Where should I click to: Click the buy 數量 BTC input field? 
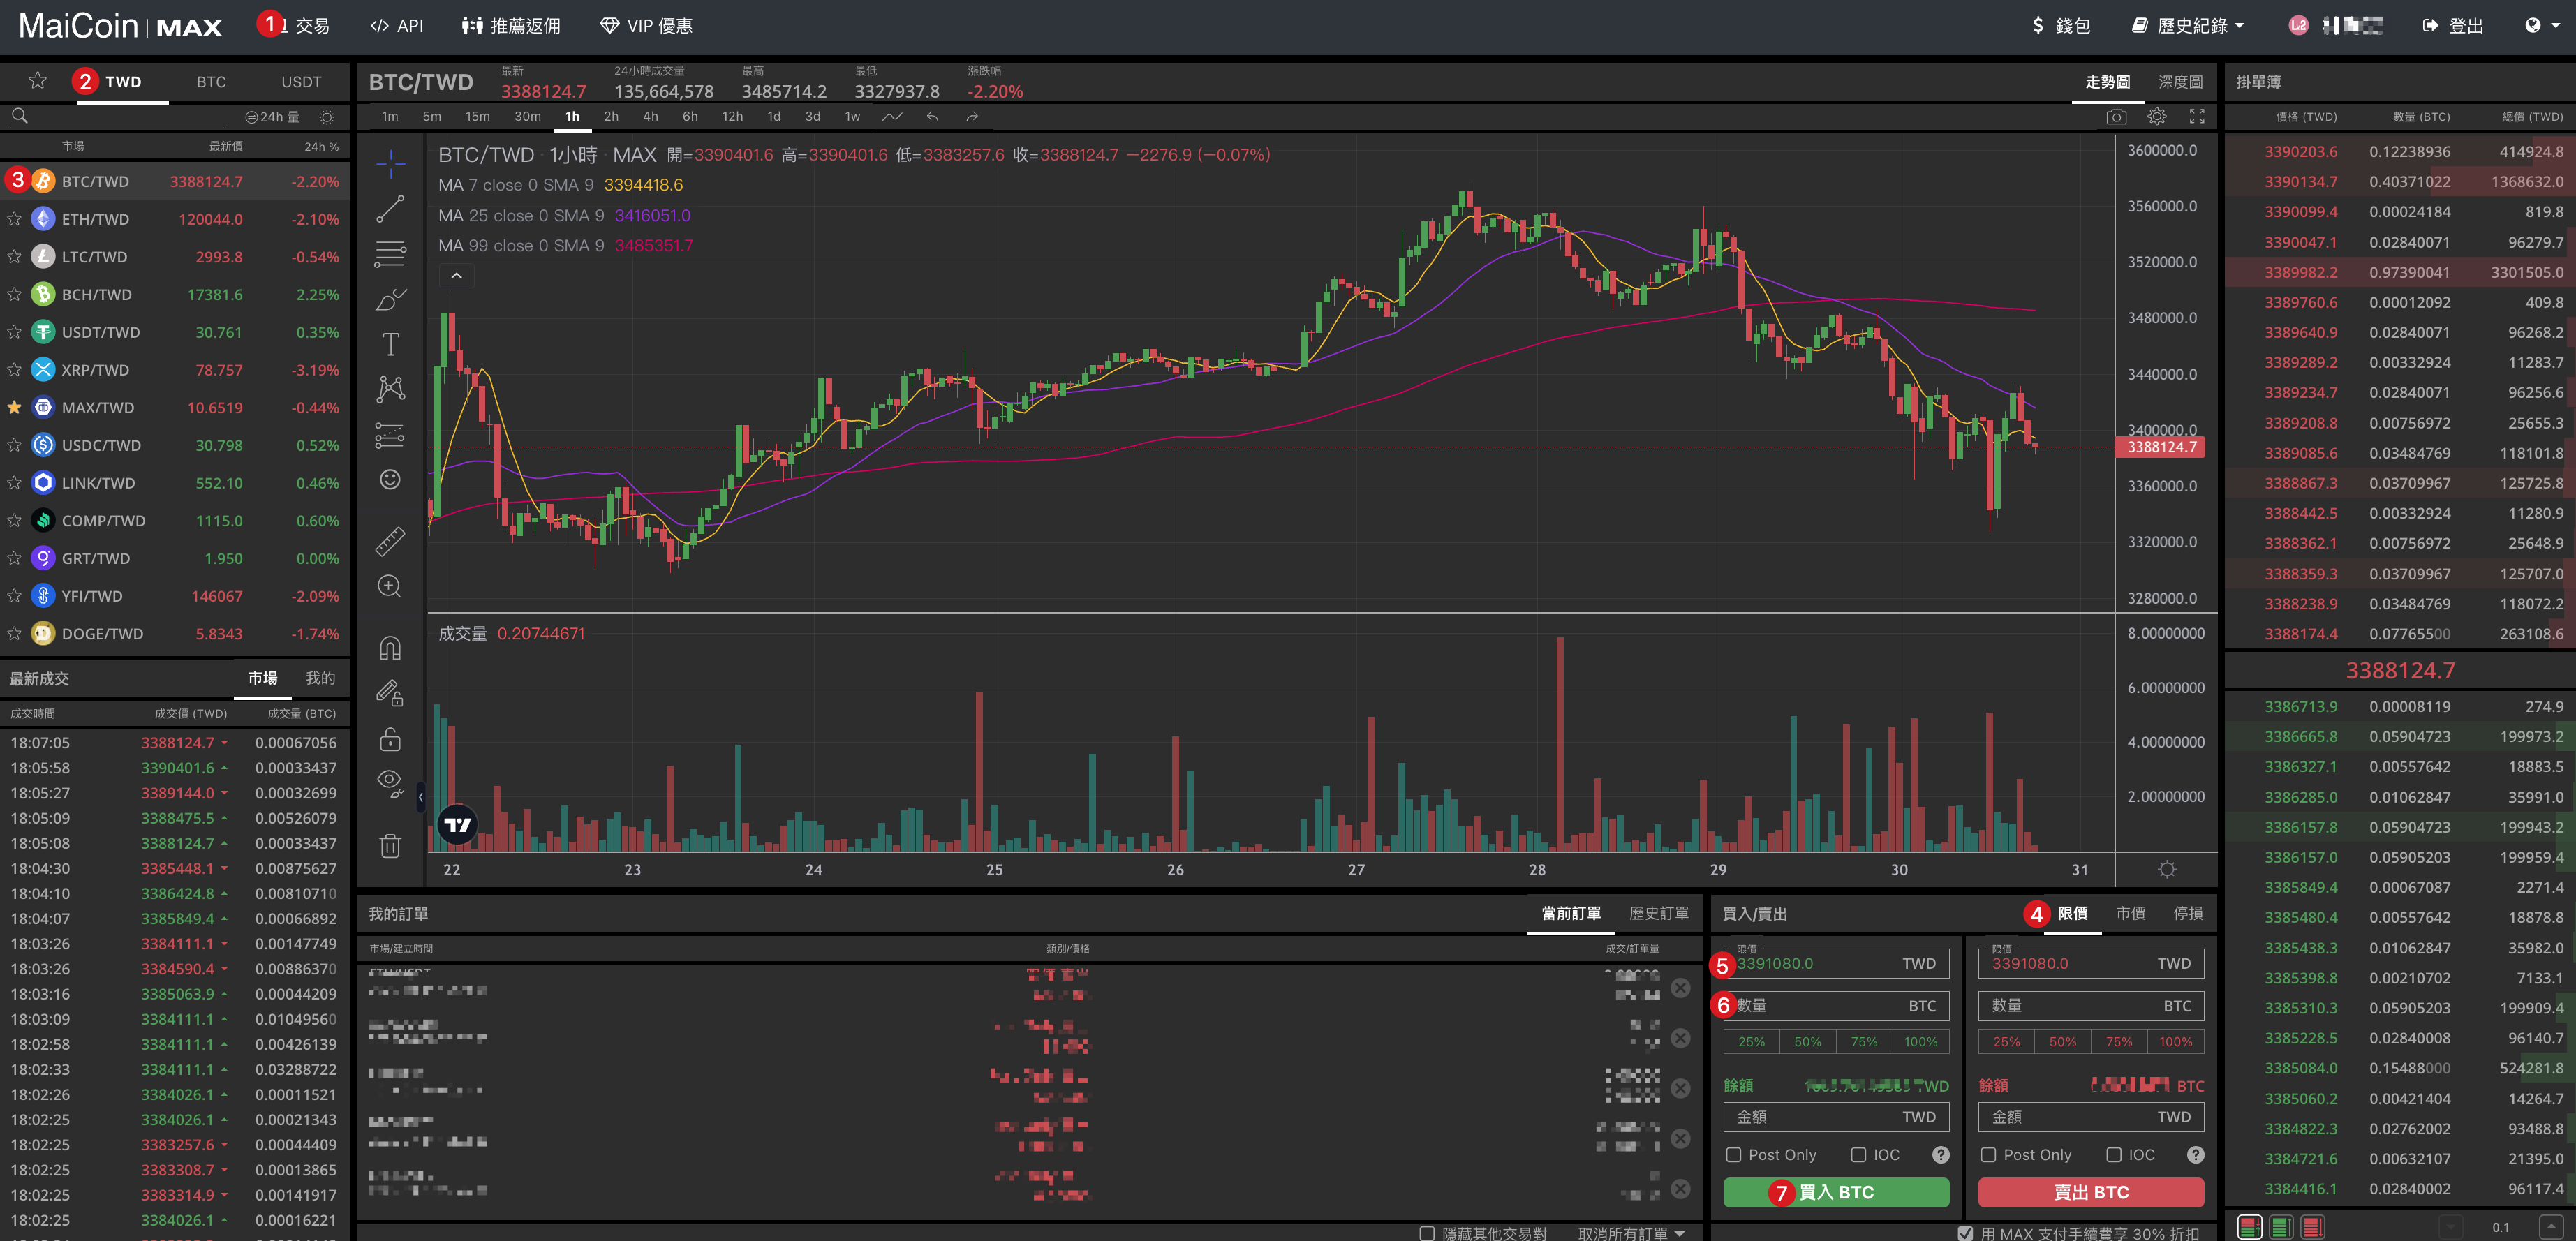(x=1836, y=1006)
